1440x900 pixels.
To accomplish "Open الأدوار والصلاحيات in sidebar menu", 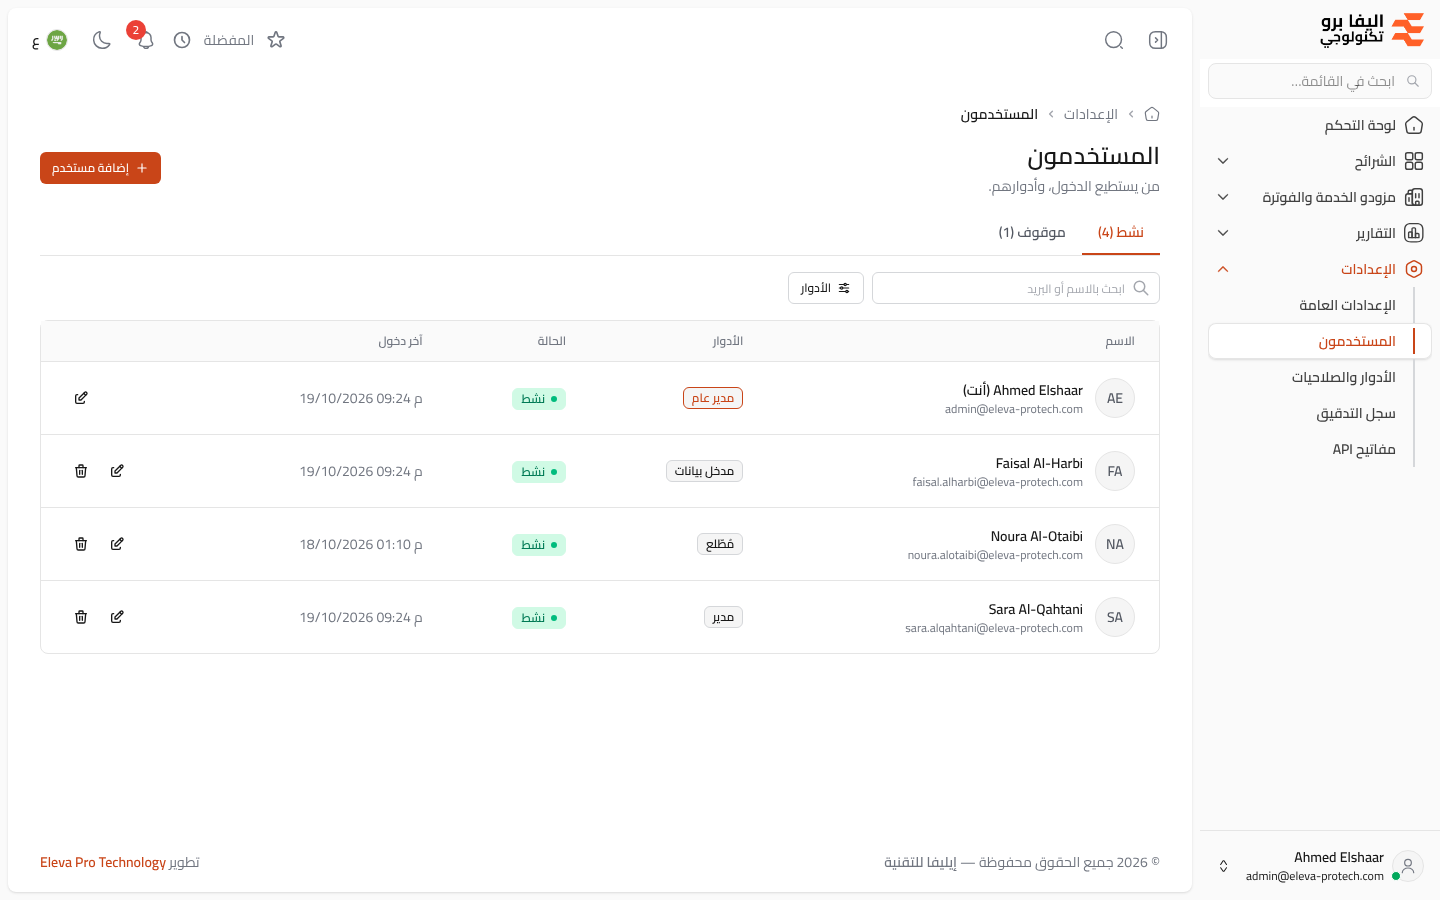I will pos(1343,377).
